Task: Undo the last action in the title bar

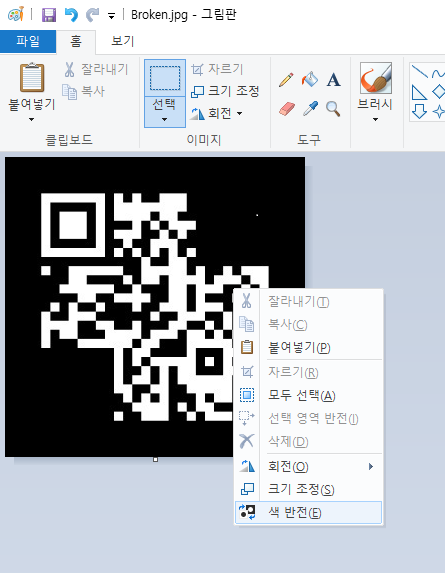Action: [x=71, y=15]
